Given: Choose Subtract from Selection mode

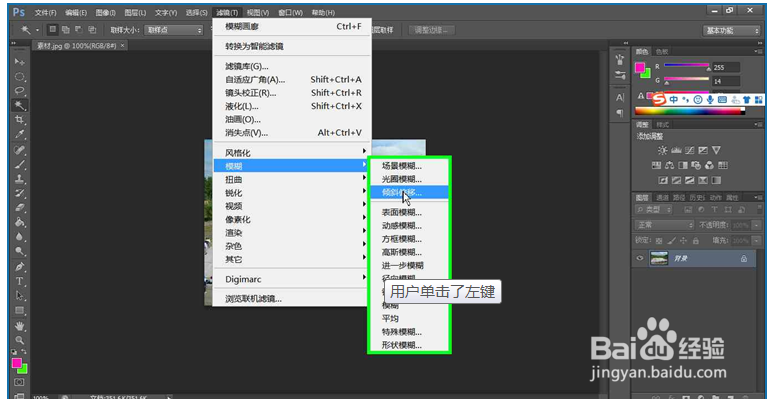Looking at the screenshot, I should [79, 30].
